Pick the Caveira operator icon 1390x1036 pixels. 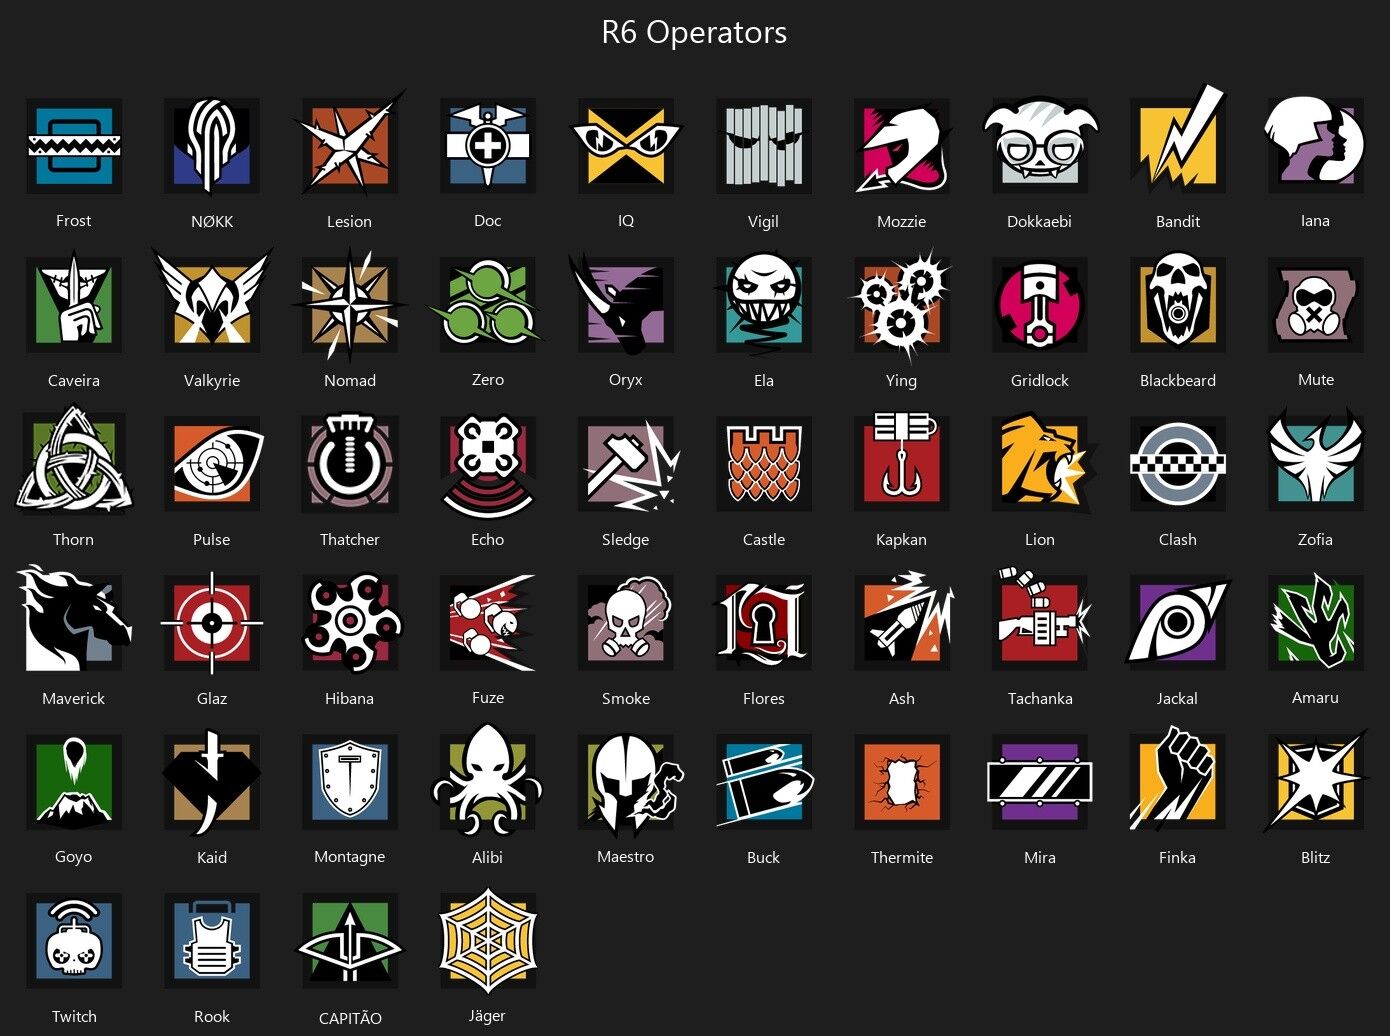[74, 303]
